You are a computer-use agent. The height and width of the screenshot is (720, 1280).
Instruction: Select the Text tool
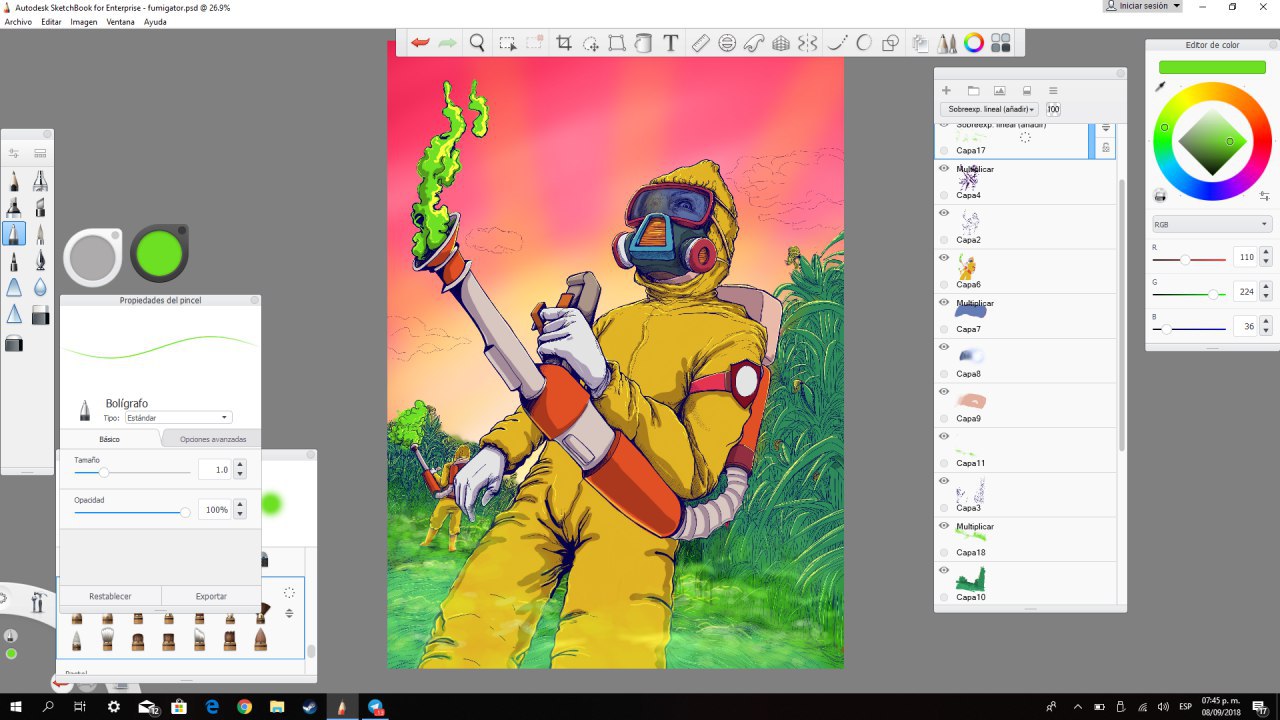(671, 43)
